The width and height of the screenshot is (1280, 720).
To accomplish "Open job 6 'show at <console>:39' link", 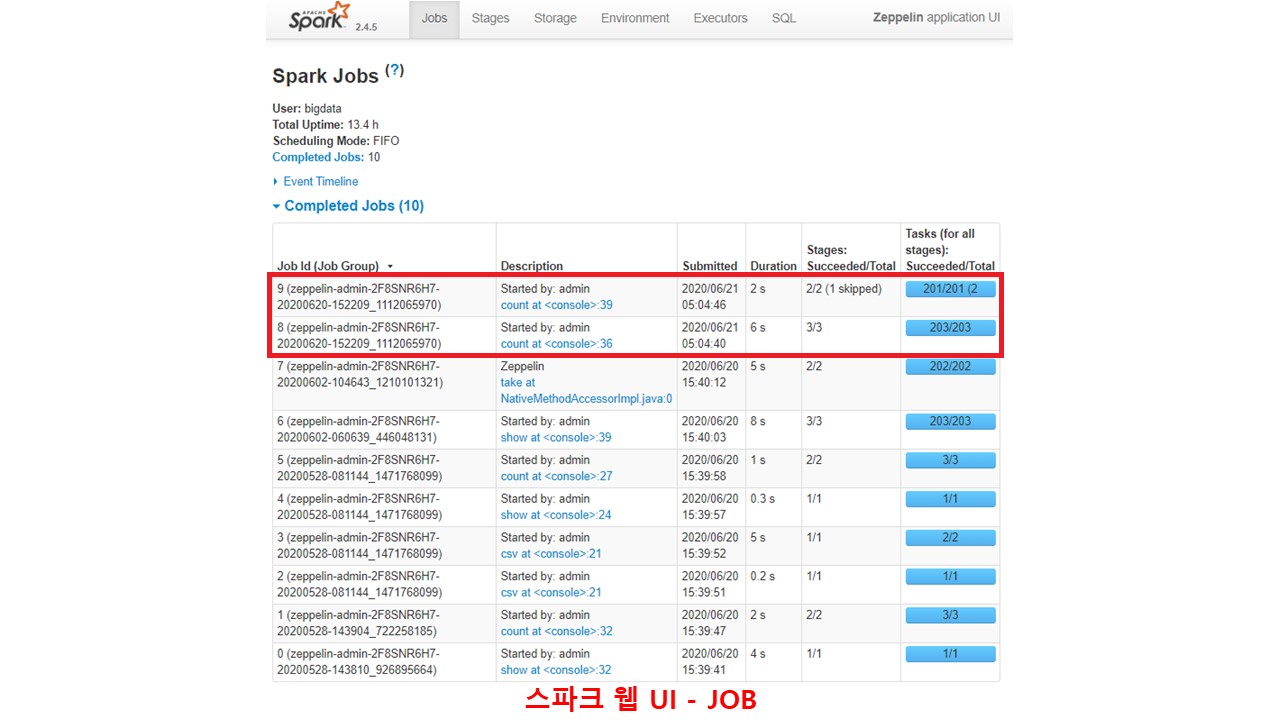I will click(x=556, y=437).
